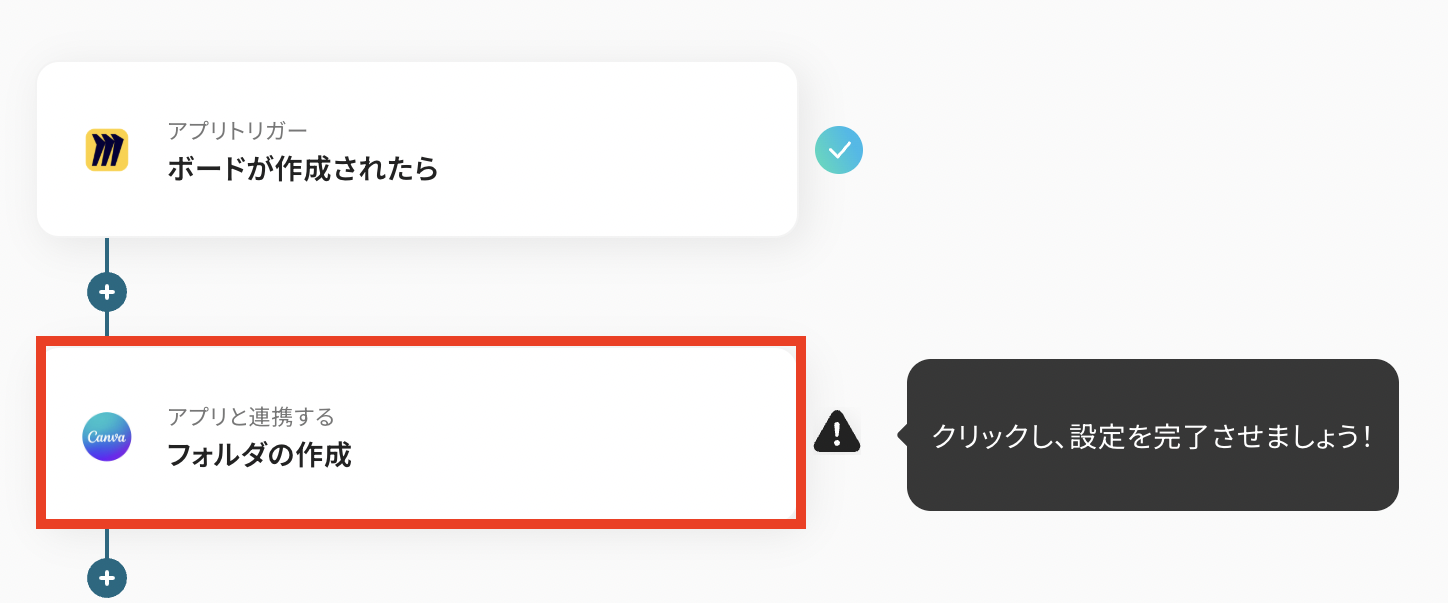1448x603 pixels.
Task: Click the アプリと連携する label
Action: 250,416
